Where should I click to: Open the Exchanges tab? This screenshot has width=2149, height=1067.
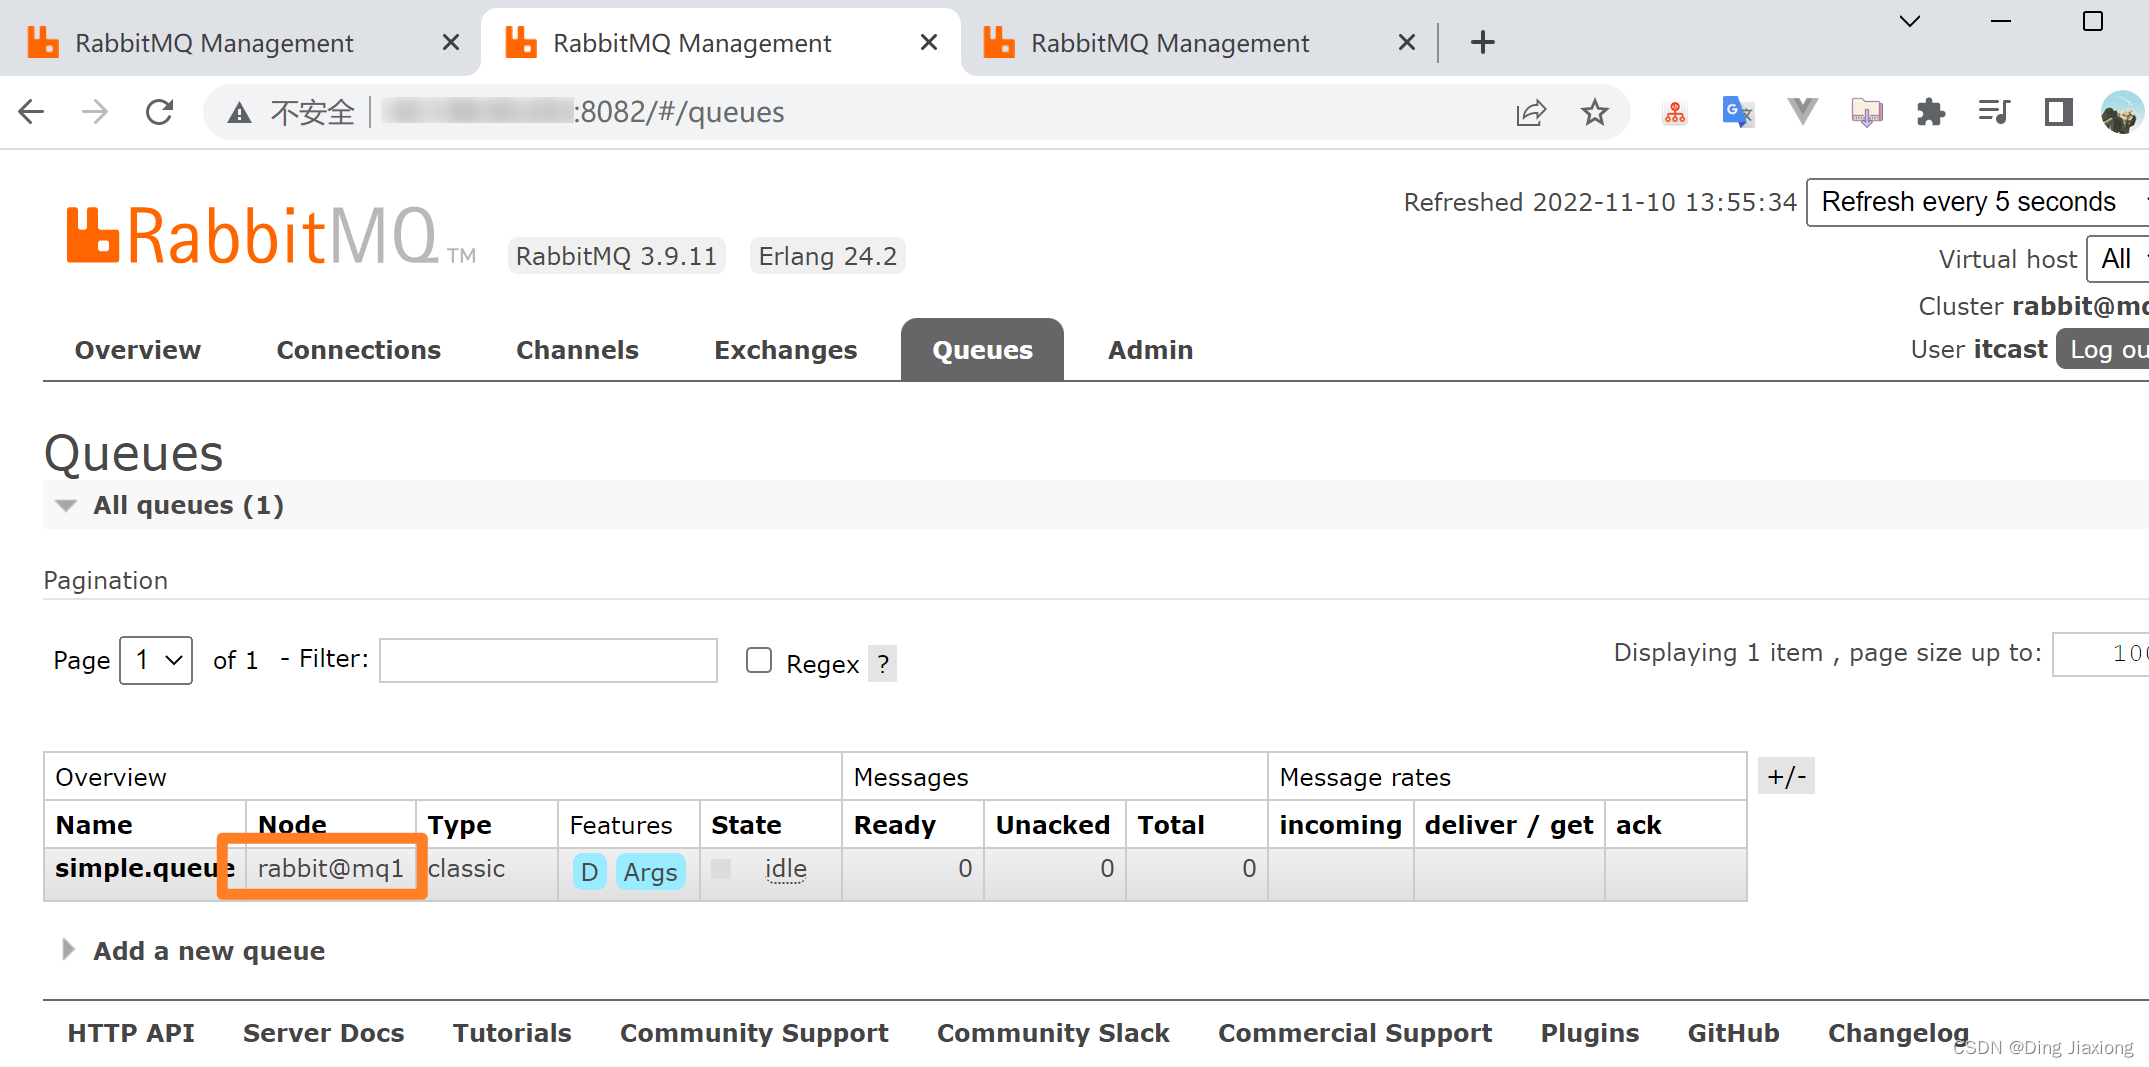coord(786,350)
